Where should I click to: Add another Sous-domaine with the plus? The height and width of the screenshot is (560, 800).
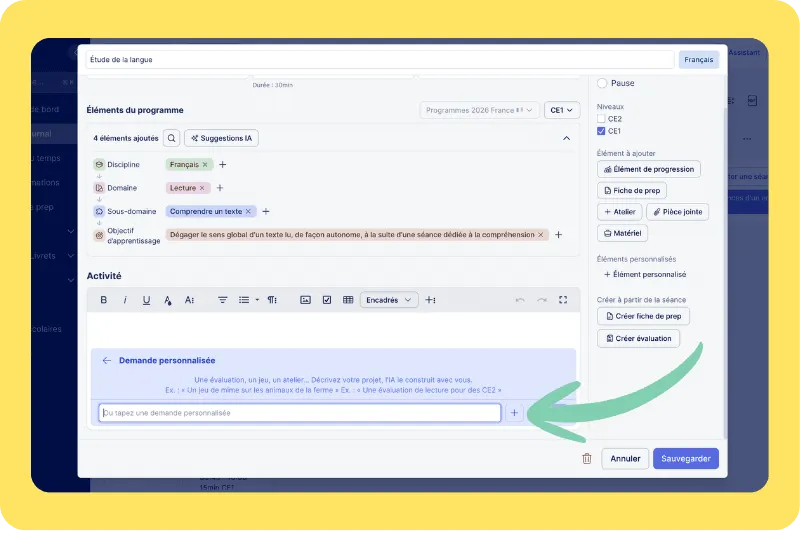266,212
